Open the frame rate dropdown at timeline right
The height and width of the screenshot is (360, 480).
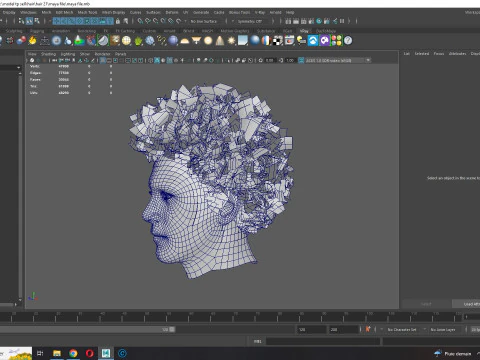(x=475, y=330)
